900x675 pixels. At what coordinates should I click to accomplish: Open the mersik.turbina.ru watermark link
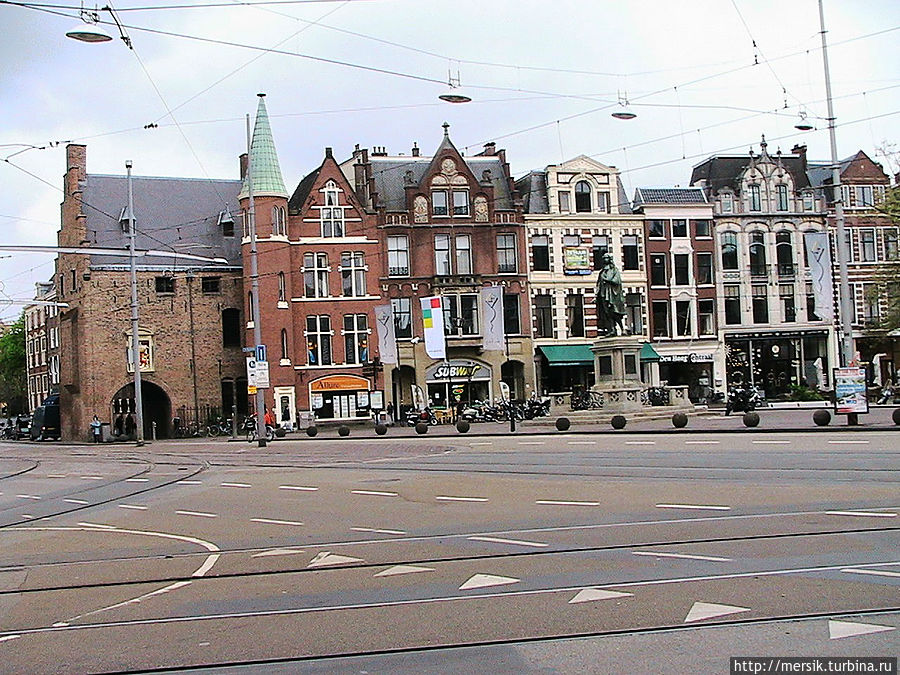[x=813, y=665]
